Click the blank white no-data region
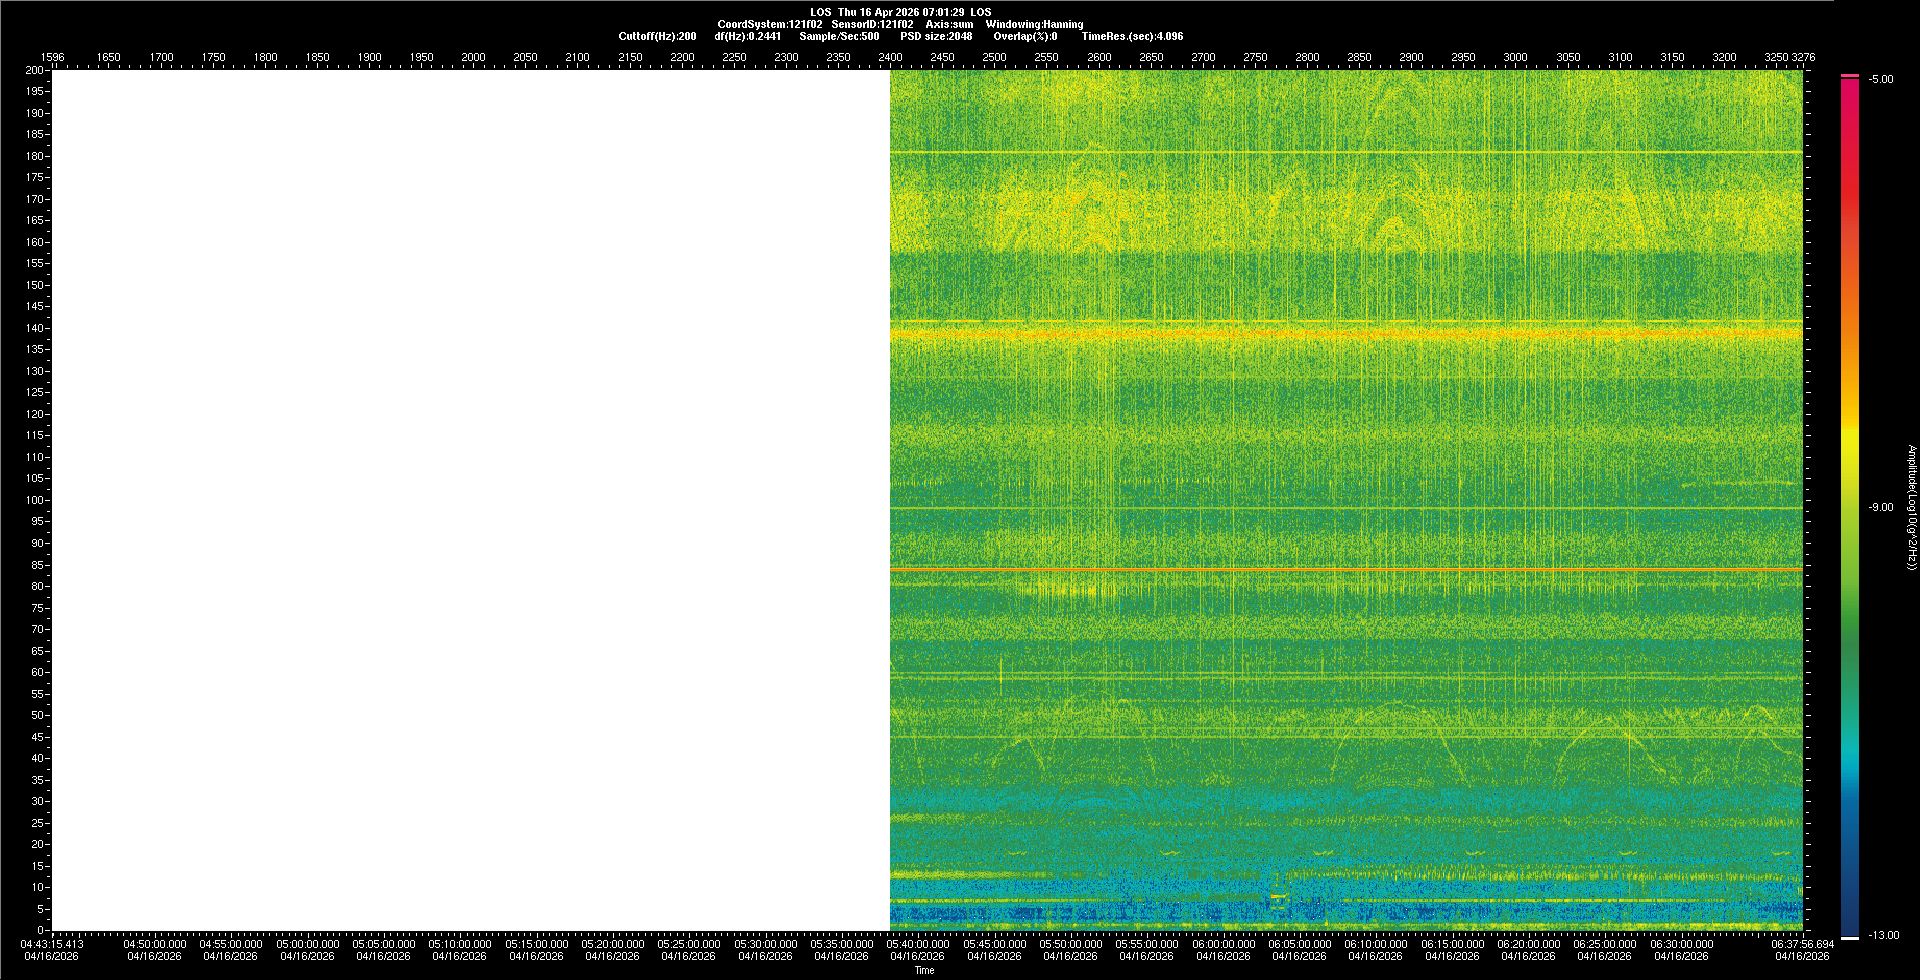Viewport: 1920px width, 980px height. tap(470, 500)
